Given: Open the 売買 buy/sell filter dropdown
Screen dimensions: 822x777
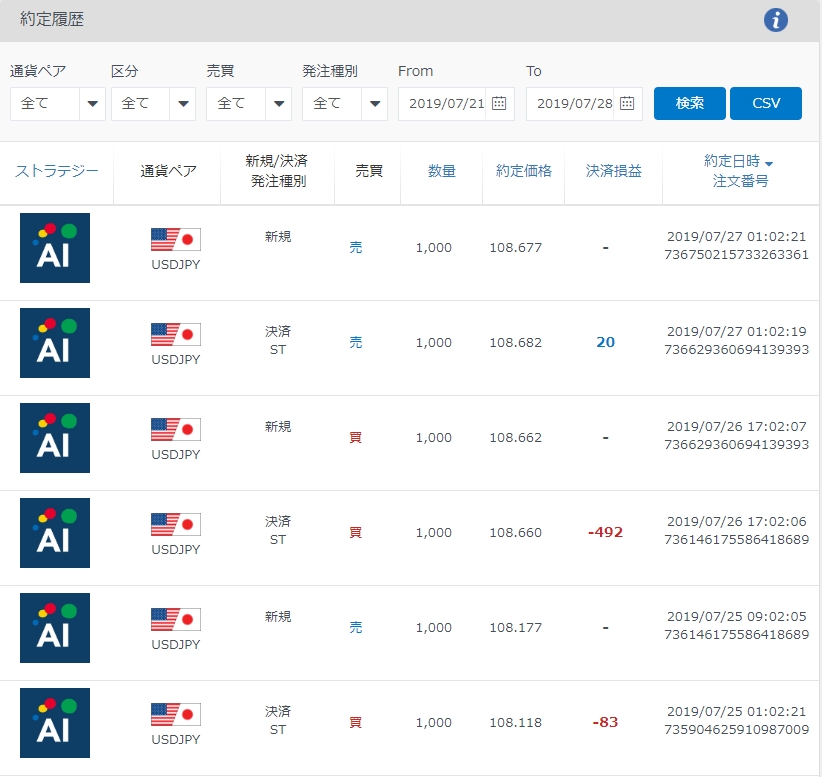Looking at the screenshot, I should tap(249, 103).
